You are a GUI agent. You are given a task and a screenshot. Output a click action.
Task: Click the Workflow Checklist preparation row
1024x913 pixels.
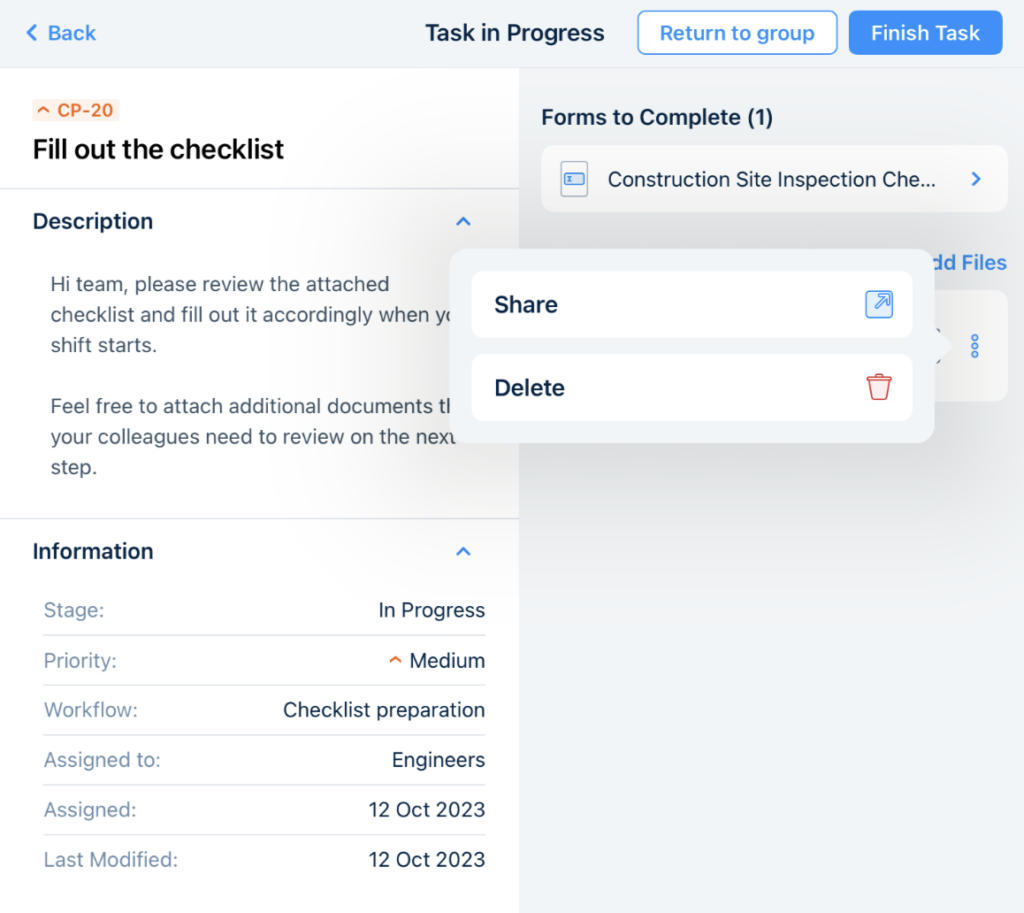(264, 710)
